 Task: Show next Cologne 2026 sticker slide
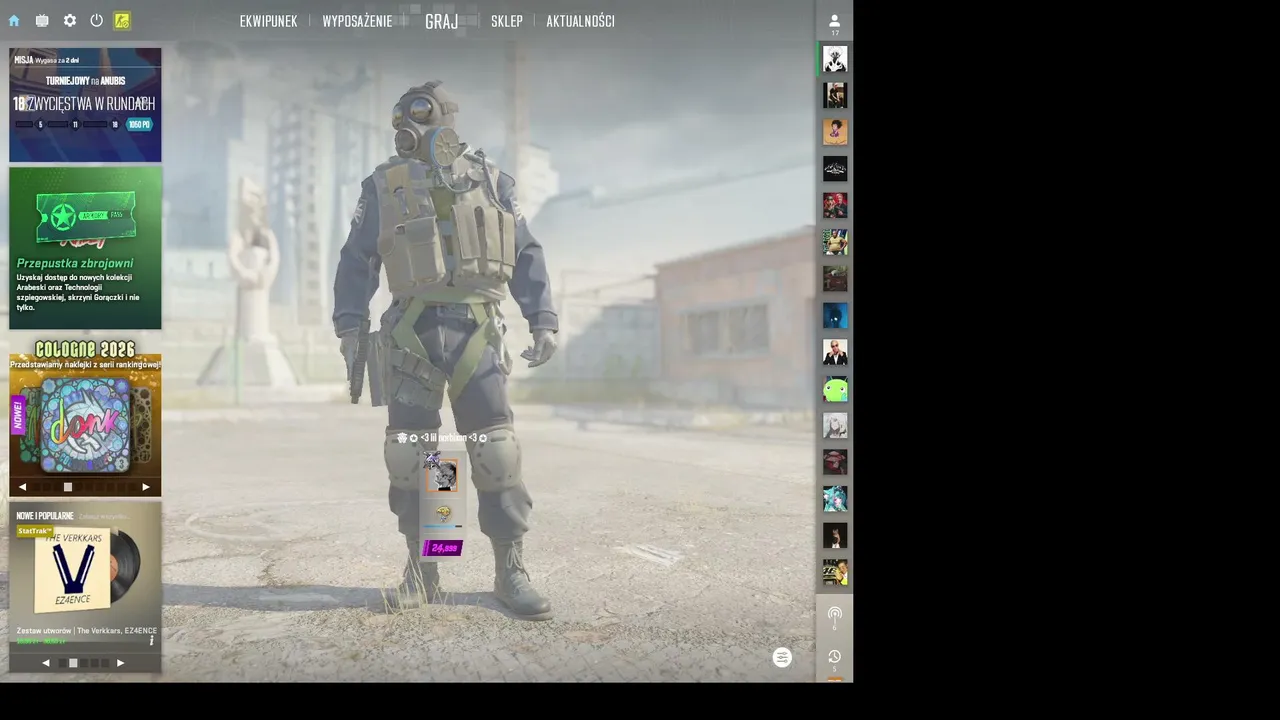[x=146, y=487]
